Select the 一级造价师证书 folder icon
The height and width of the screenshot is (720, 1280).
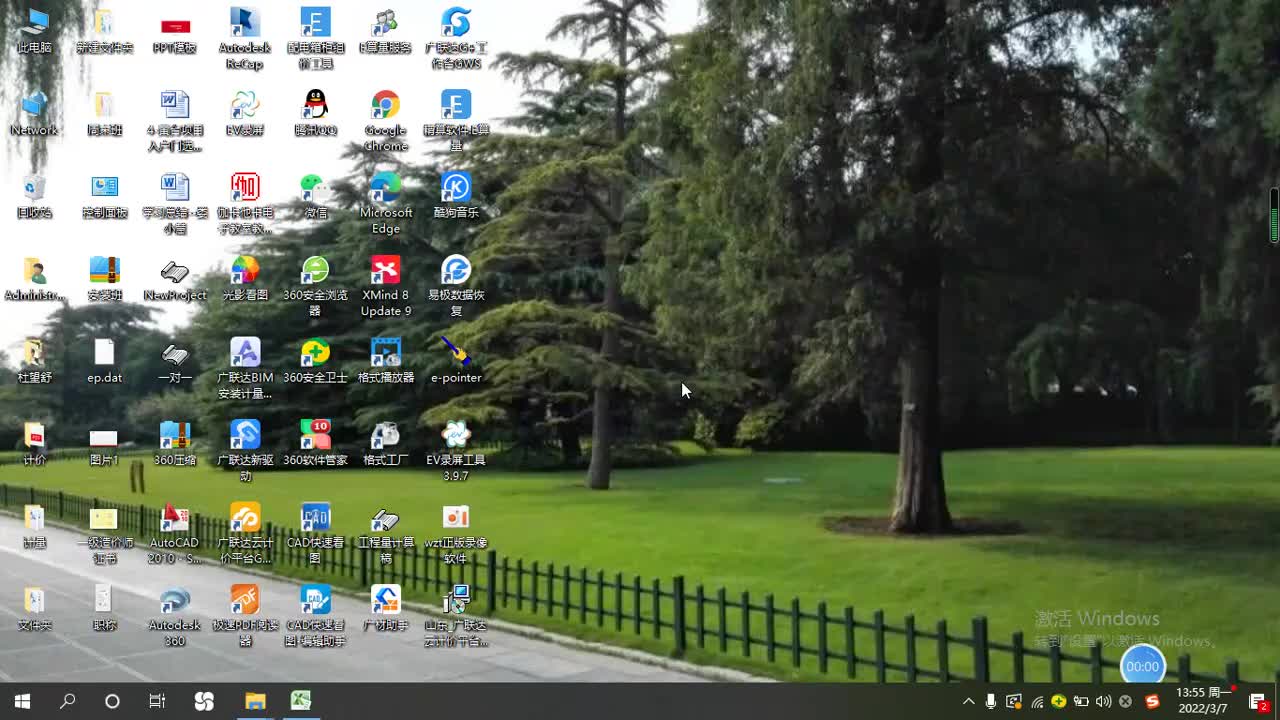point(104,534)
